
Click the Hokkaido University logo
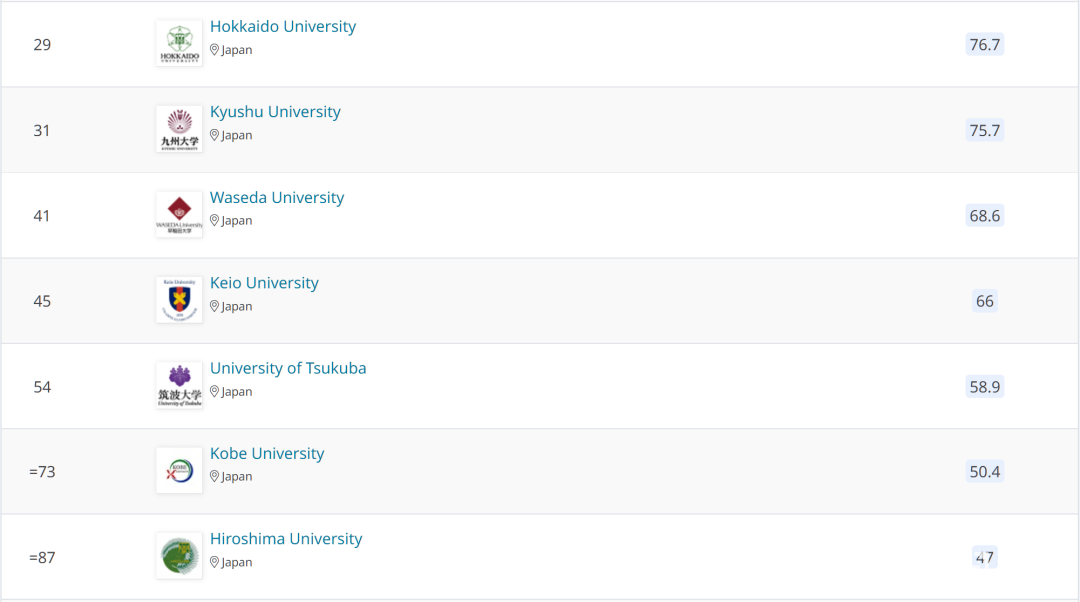point(179,43)
